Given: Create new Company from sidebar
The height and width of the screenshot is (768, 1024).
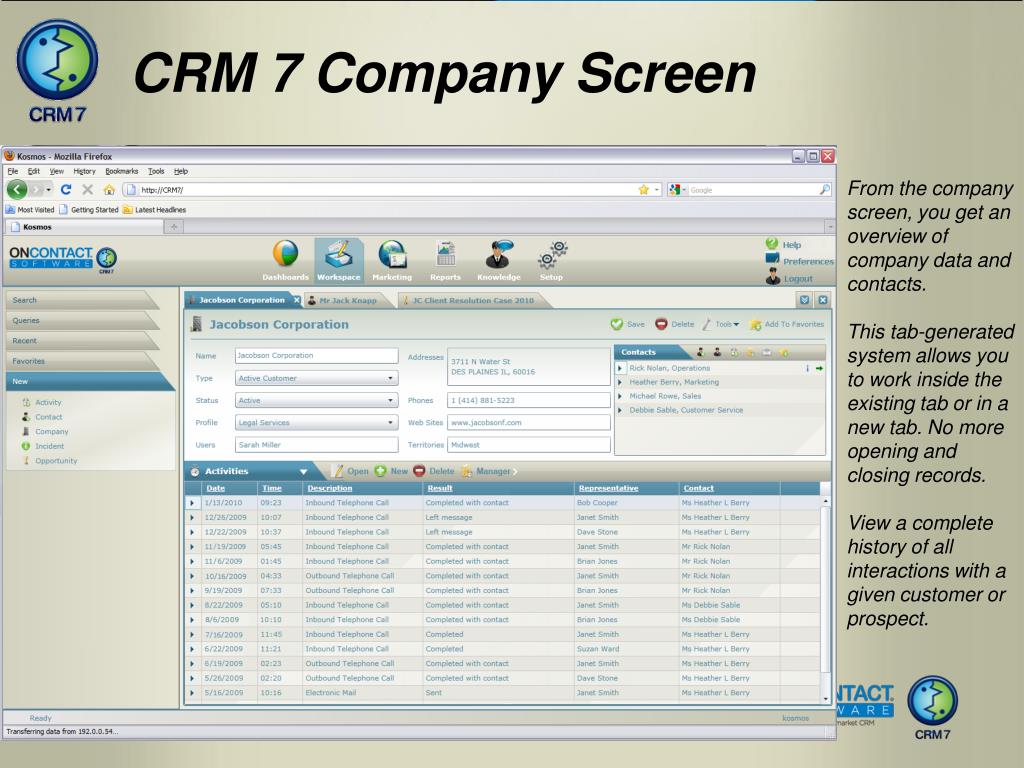Looking at the screenshot, I should pos(51,432).
